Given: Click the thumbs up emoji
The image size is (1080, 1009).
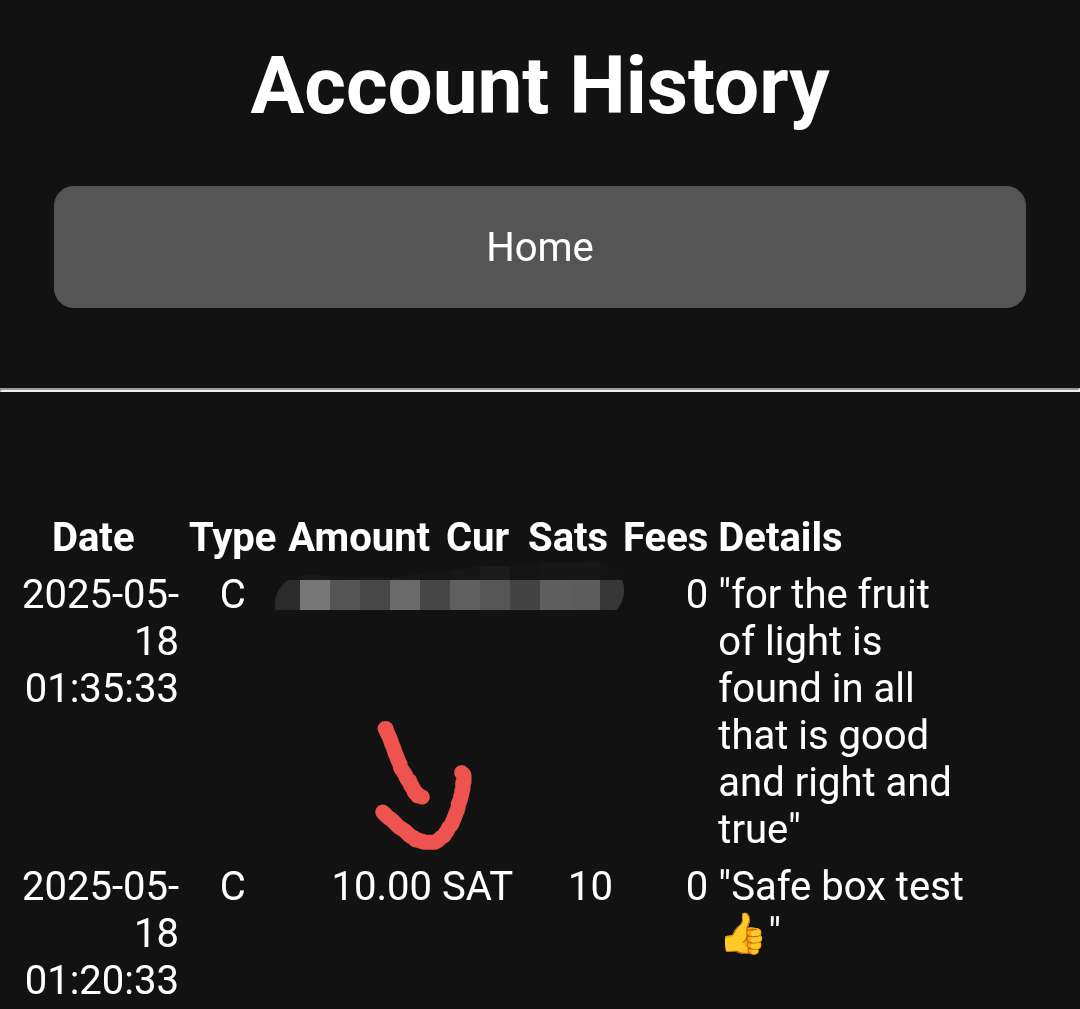Looking at the screenshot, I should click(743, 934).
